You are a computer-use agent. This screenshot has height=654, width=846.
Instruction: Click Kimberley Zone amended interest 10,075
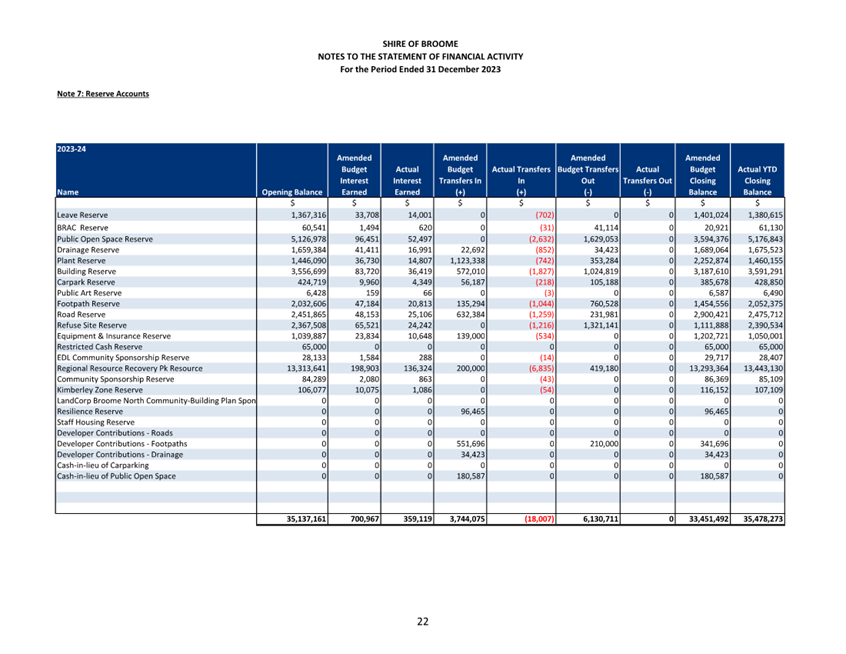click(x=367, y=390)
